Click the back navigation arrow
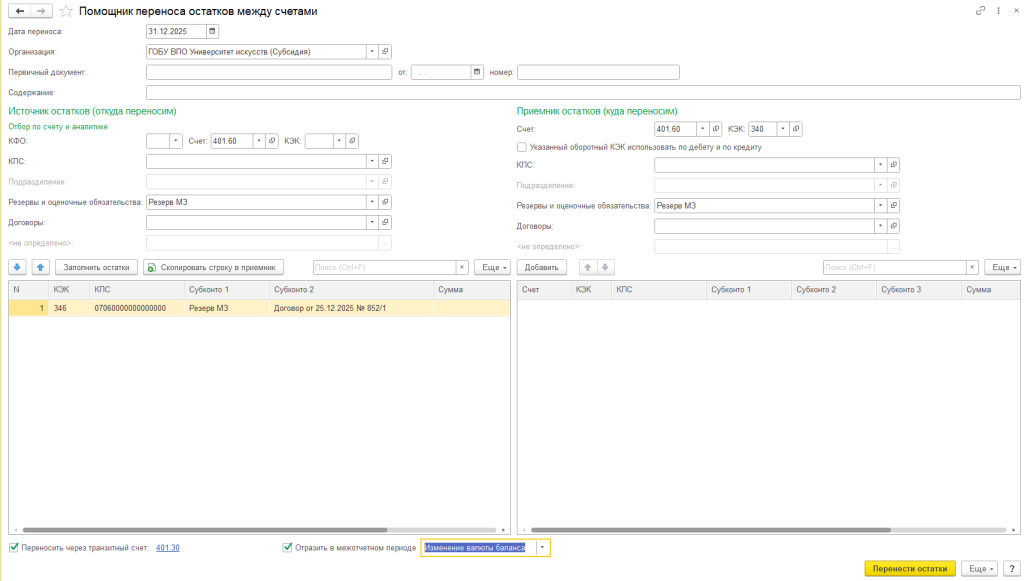The height and width of the screenshot is (581, 1024). tap(20, 10)
